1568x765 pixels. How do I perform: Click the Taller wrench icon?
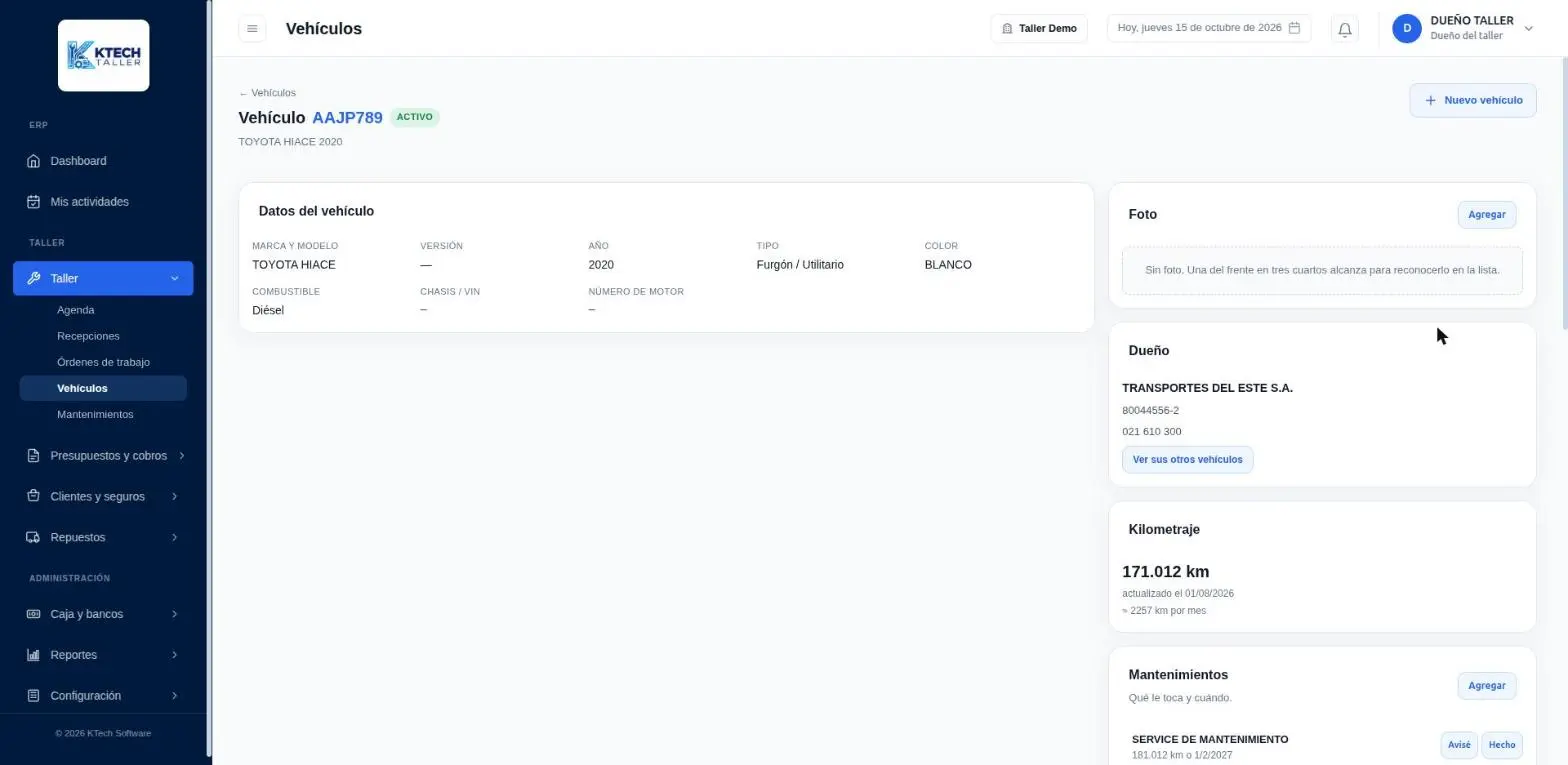point(33,278)
